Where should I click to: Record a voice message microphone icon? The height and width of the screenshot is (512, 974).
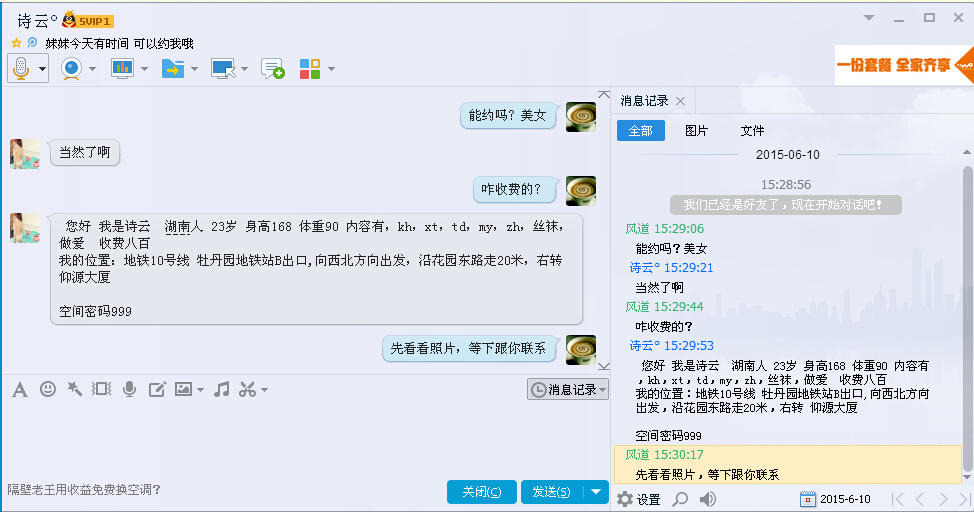click(x=129, y=389)
